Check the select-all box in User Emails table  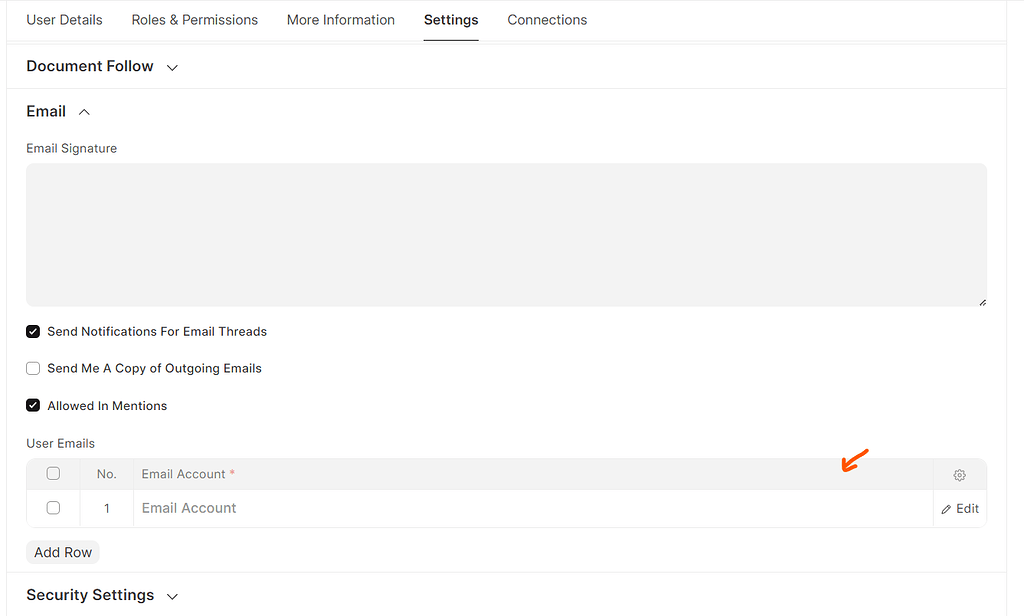click(x=53, y=473)
